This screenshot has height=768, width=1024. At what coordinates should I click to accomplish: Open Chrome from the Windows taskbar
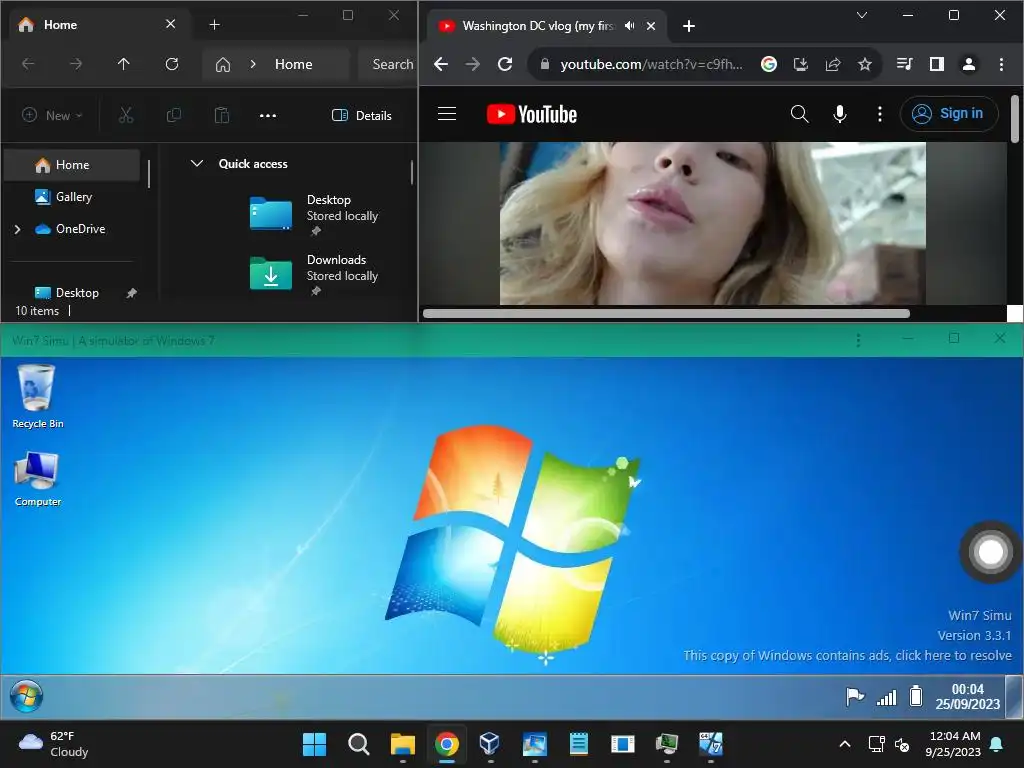tap(447, 744)
